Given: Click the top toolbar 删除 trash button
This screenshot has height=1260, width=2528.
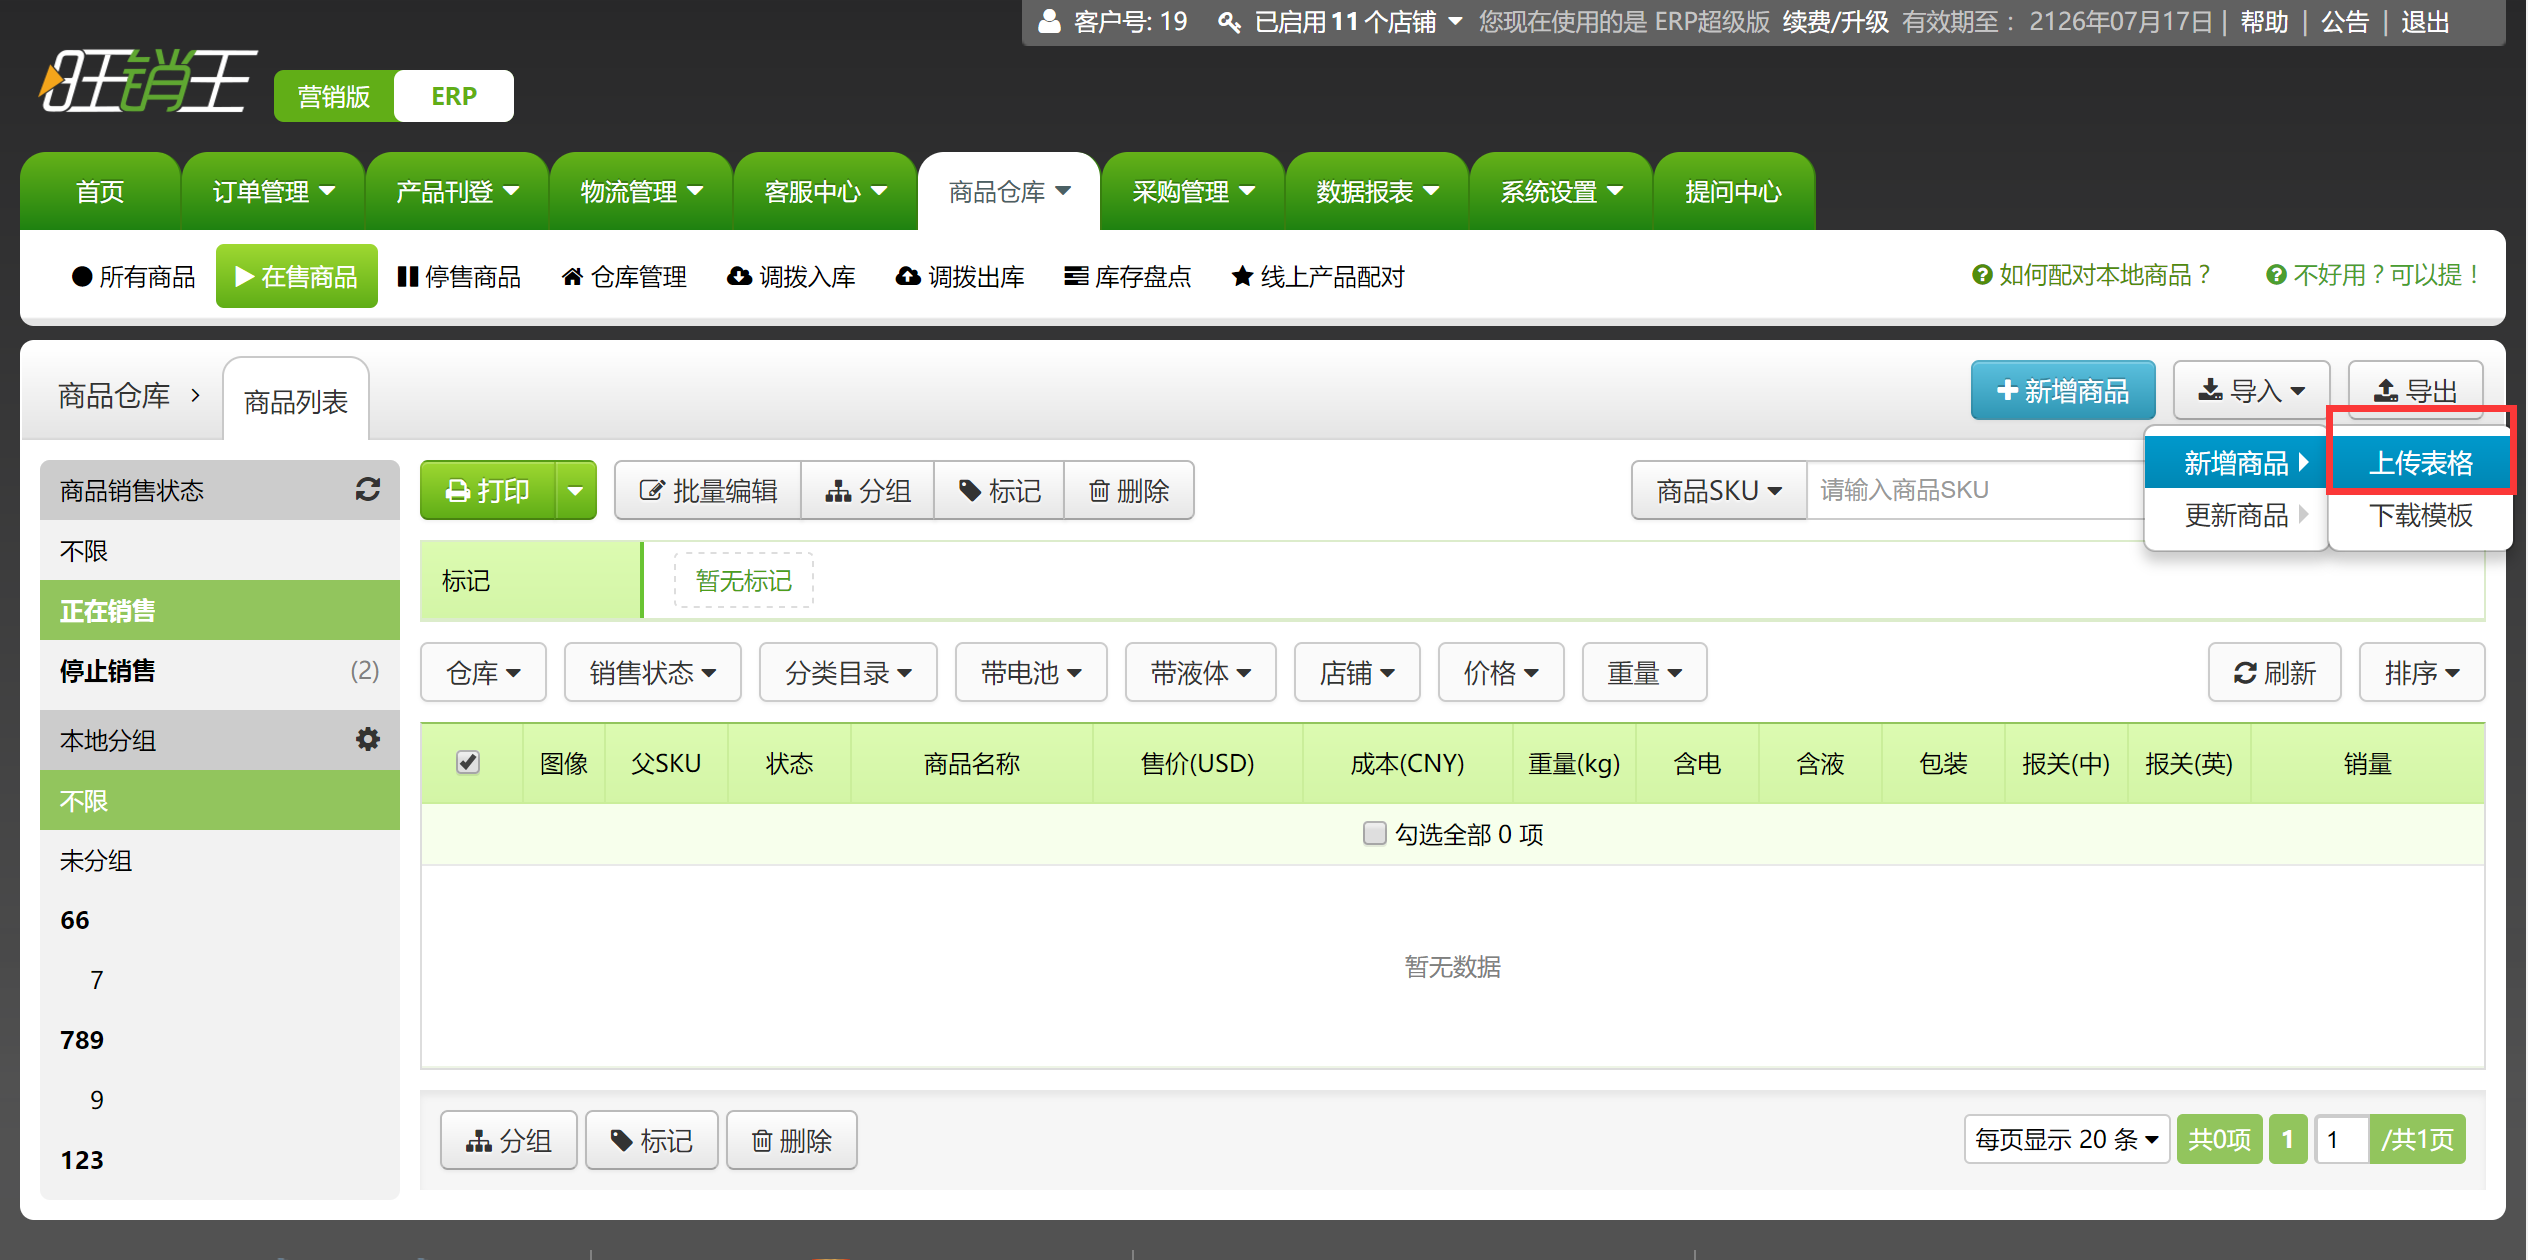Looking at the screenshot, I should click(1129, 490).
